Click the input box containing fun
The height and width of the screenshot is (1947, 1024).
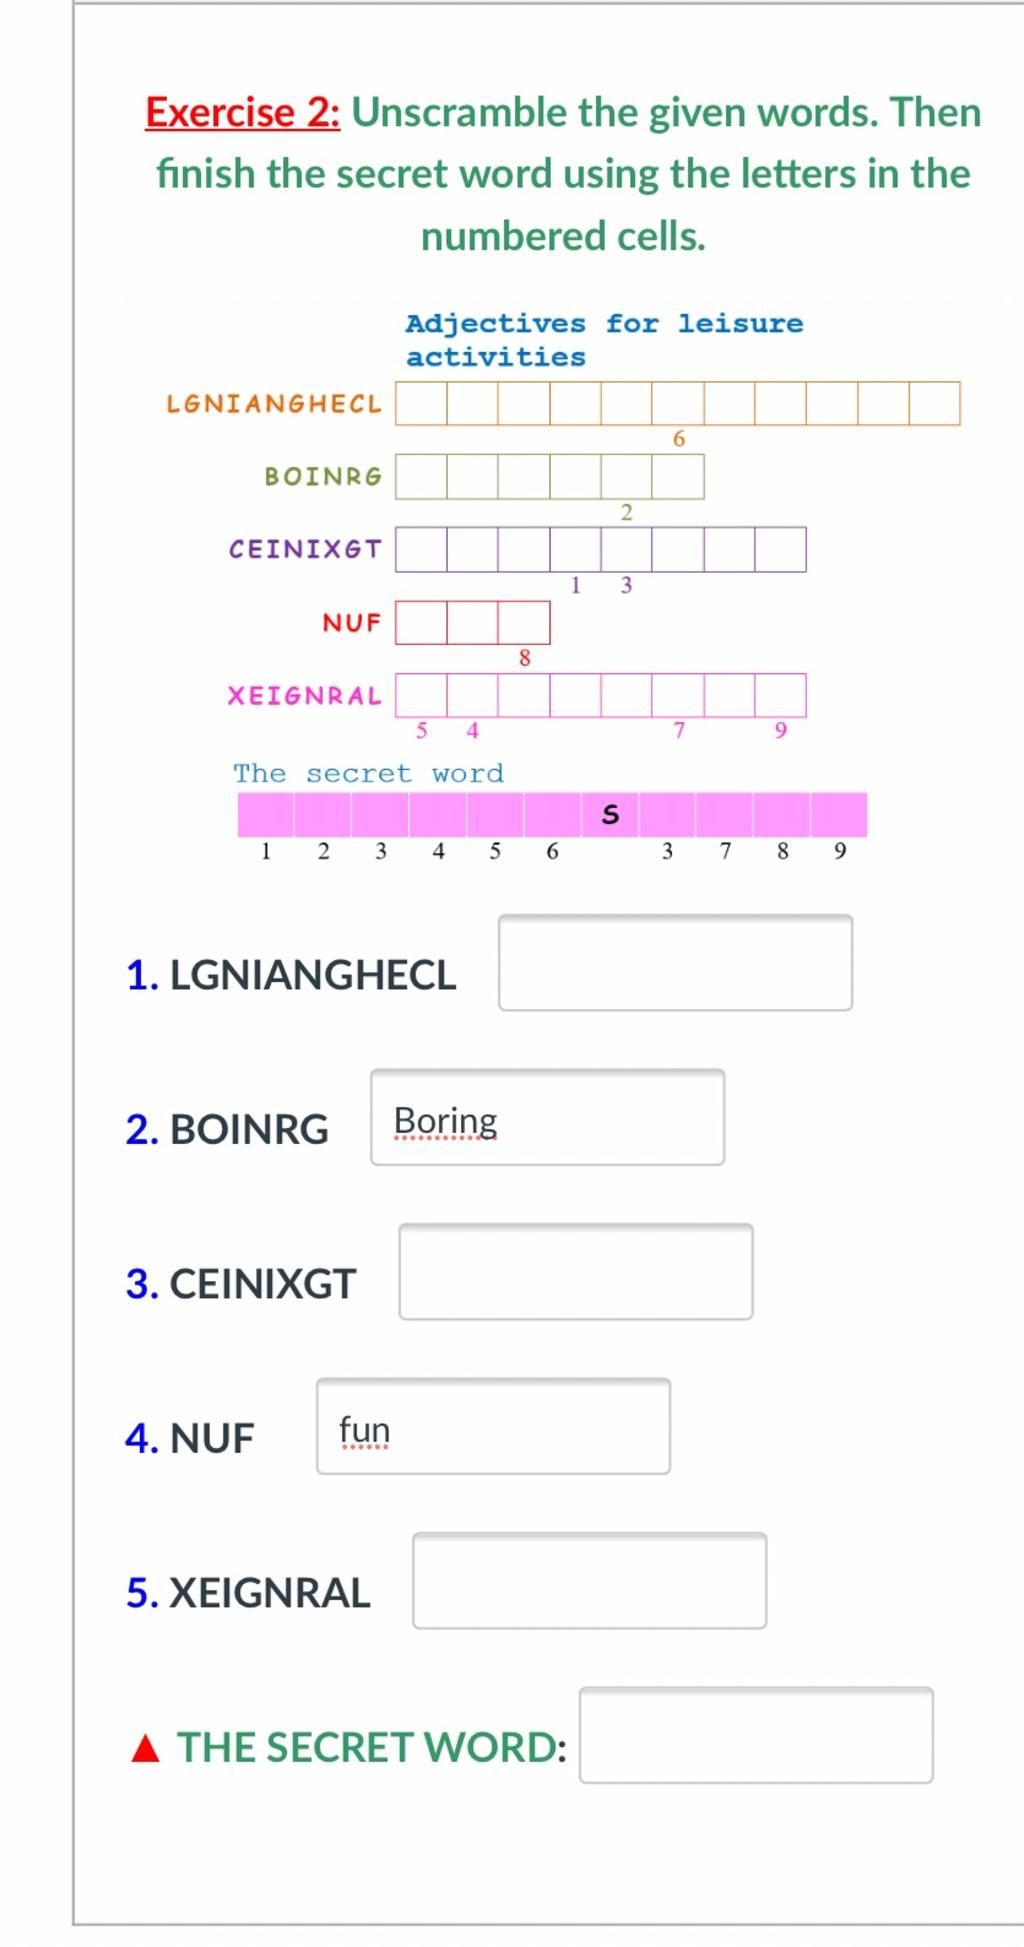(x=493, y=1426)
